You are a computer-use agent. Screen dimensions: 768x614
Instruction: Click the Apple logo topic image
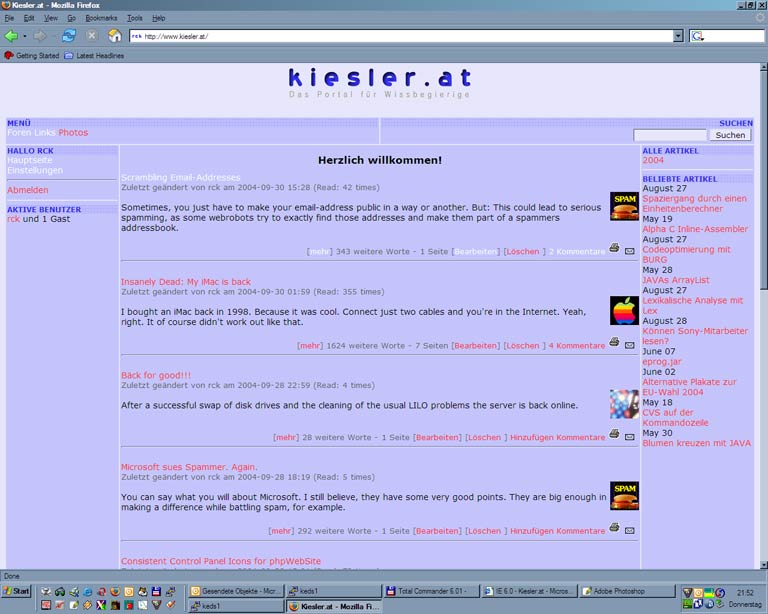coord(624,310)
